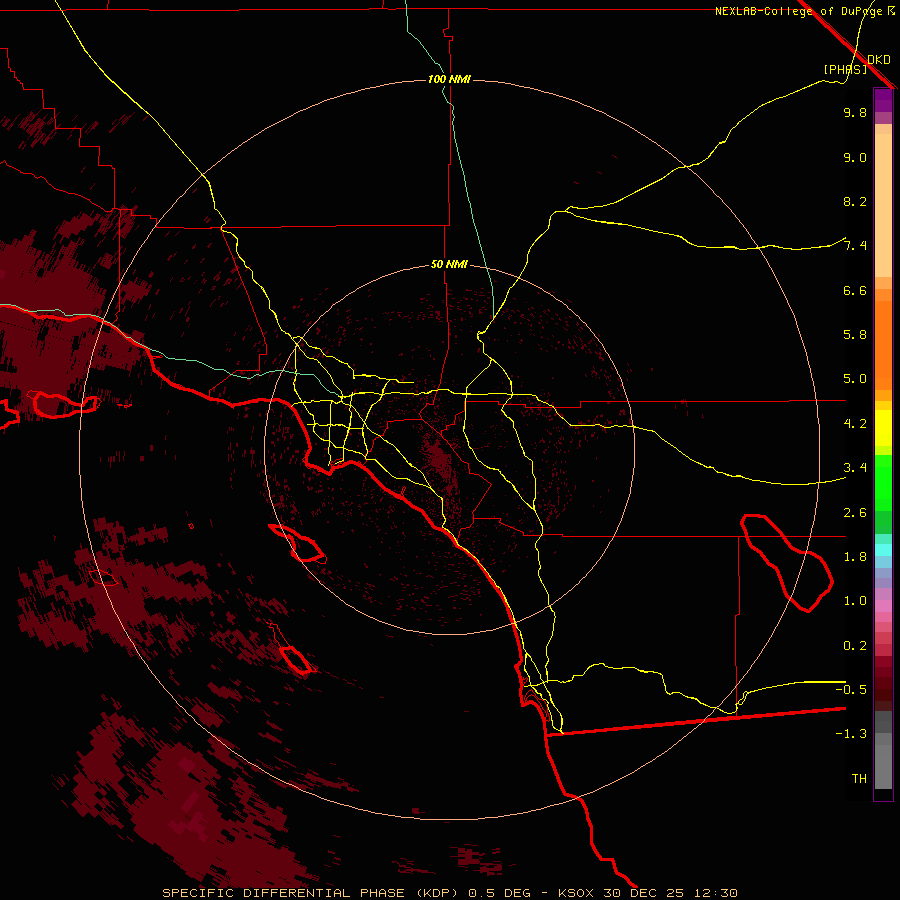Click the [PHAS] units label
Viewport: 900px width, 900px height.
[845, 69]
